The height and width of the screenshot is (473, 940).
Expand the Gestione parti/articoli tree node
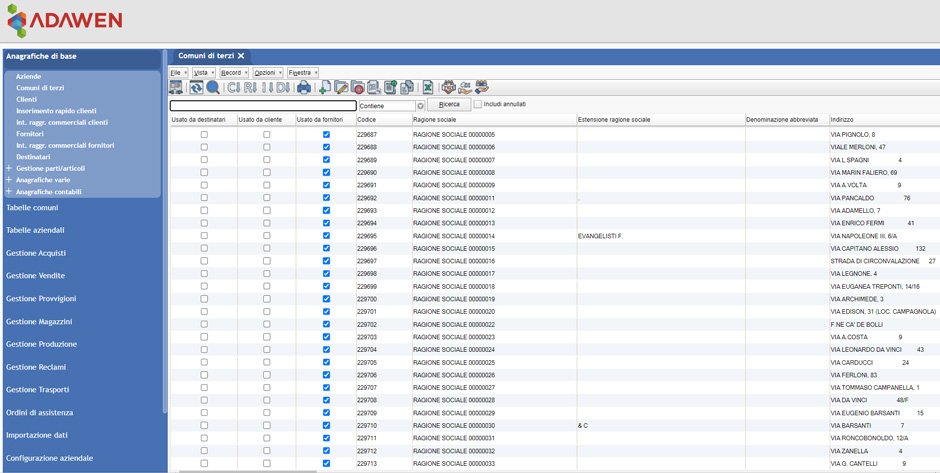click(x=9, y=169)
